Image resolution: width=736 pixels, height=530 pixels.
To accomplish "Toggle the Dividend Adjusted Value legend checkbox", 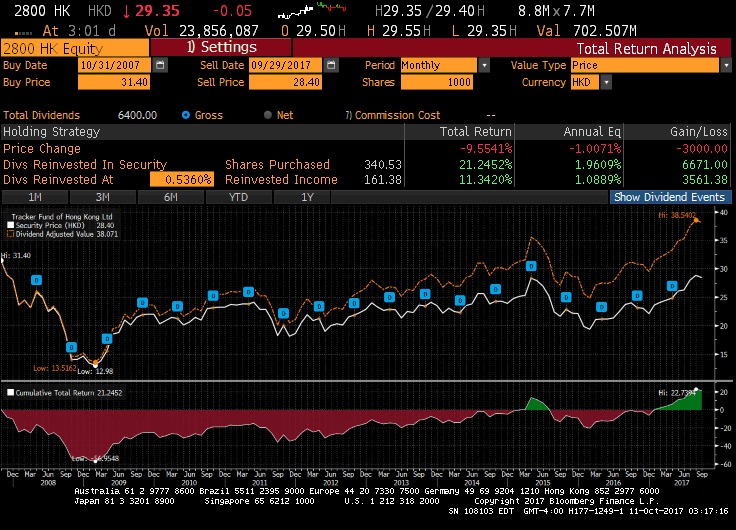I will click(10, 234).
